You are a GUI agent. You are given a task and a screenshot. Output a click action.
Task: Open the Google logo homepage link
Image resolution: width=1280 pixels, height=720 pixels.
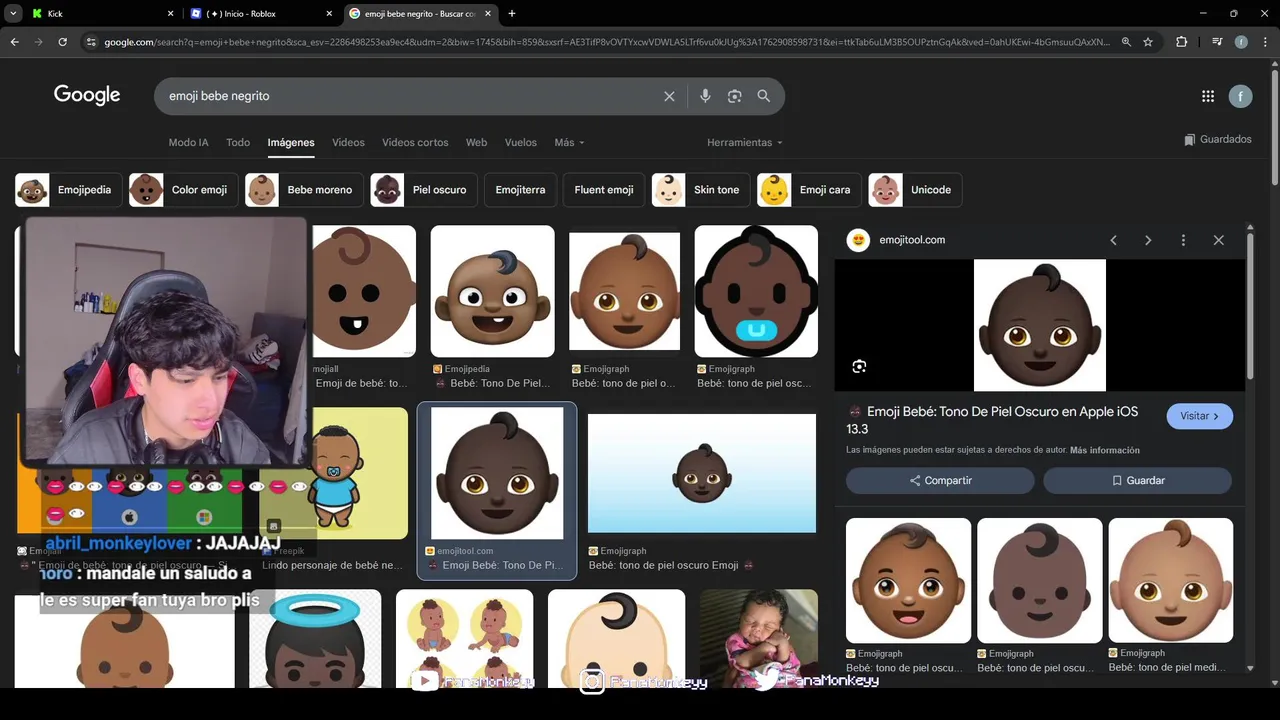pyautogui.click(x=87, y=95)
